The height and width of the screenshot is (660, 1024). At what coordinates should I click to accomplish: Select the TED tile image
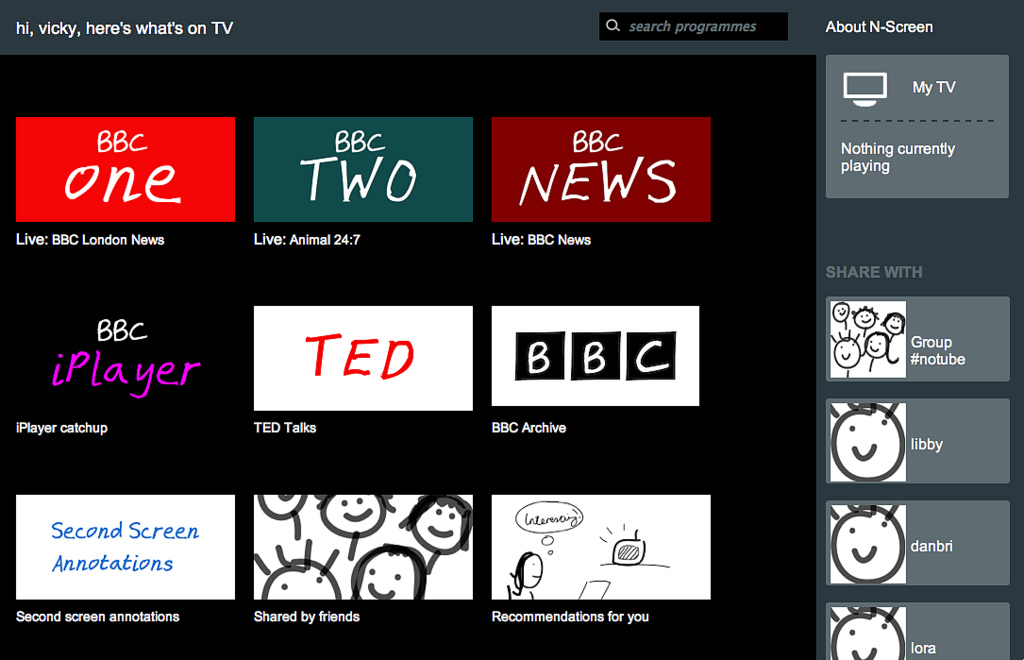click(x=363, y=358)
